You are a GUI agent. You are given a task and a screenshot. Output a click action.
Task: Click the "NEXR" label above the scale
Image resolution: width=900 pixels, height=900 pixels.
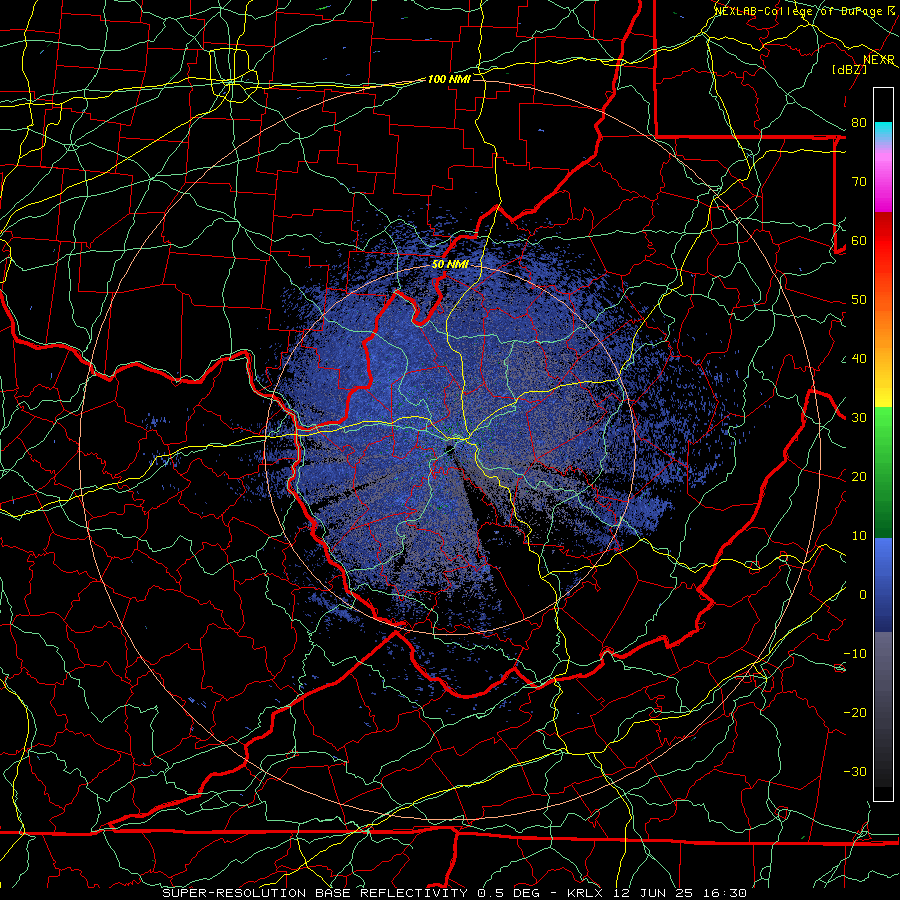(879, 60)
